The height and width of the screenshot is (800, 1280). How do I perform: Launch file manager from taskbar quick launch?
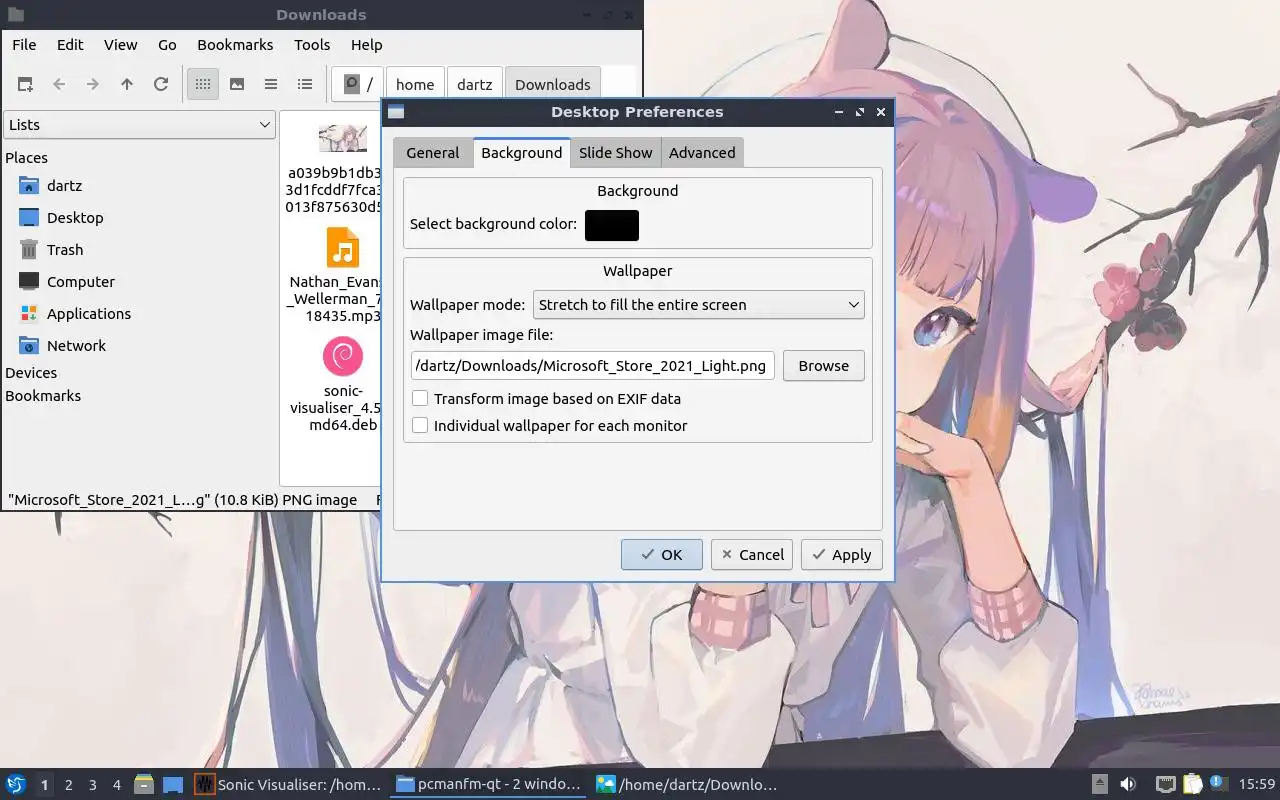tap(144, 784)
